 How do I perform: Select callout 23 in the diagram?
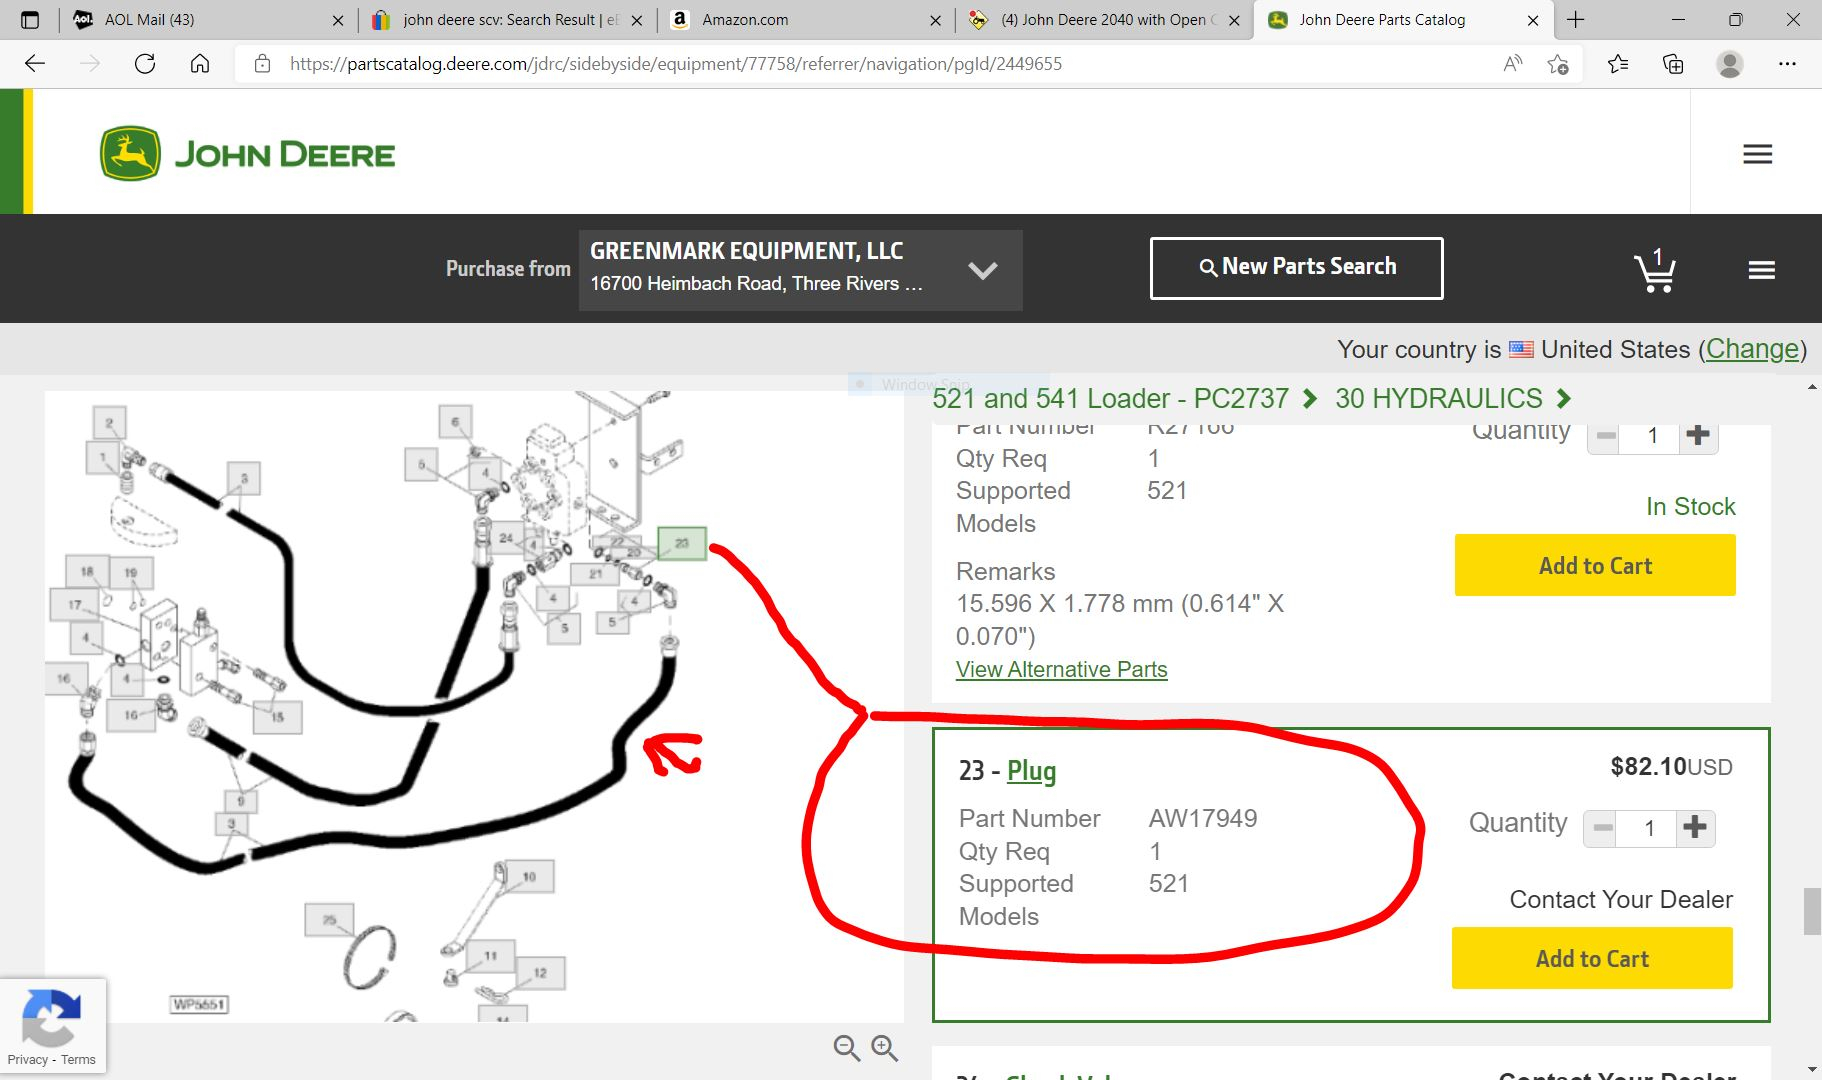pyautogui.click(x=682, y=543)
